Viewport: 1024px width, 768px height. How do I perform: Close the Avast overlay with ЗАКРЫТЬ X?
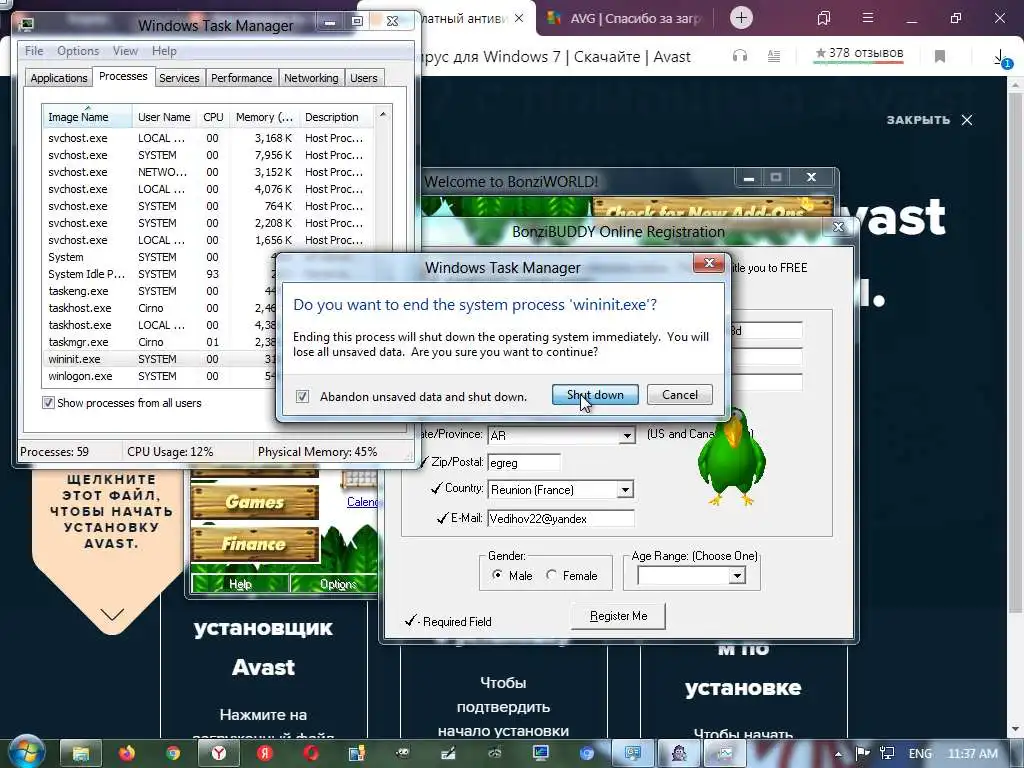tap(929, 120)
